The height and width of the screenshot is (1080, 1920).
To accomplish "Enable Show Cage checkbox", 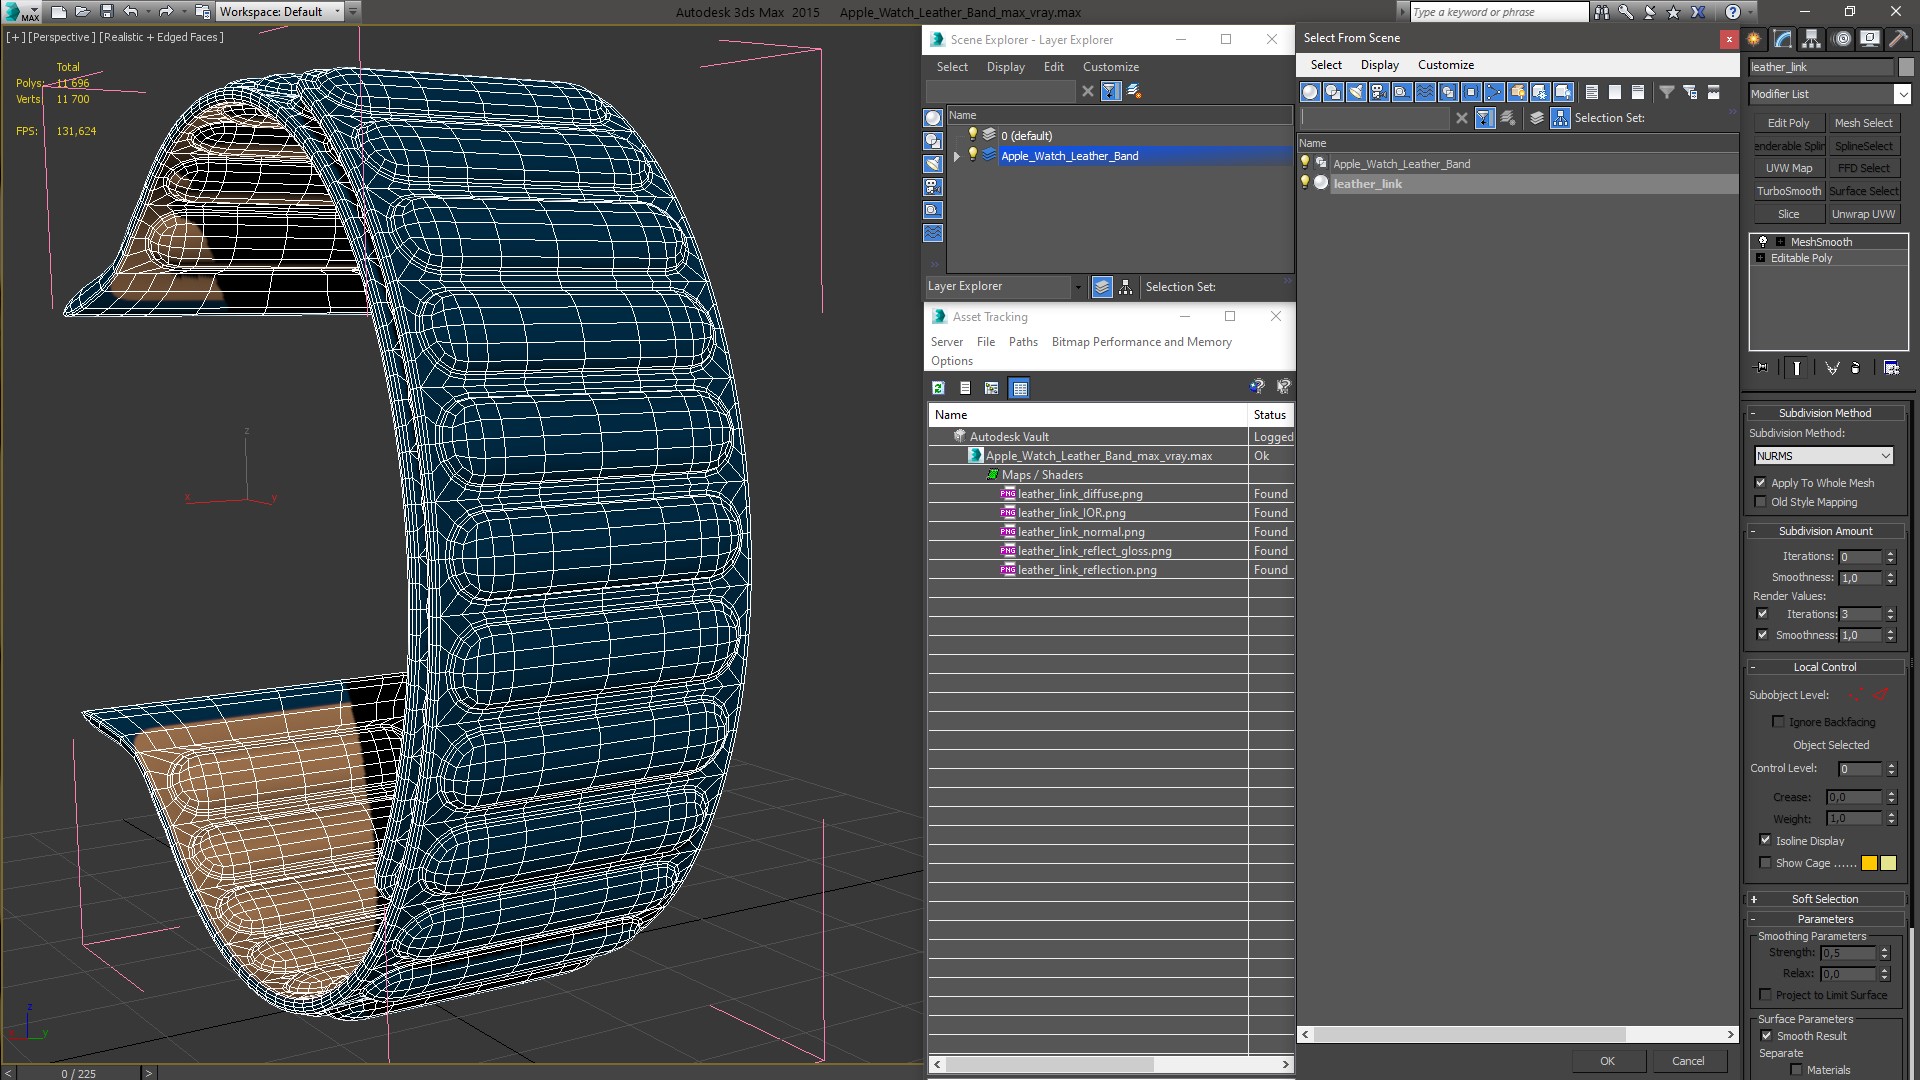I will [1765, 862].
